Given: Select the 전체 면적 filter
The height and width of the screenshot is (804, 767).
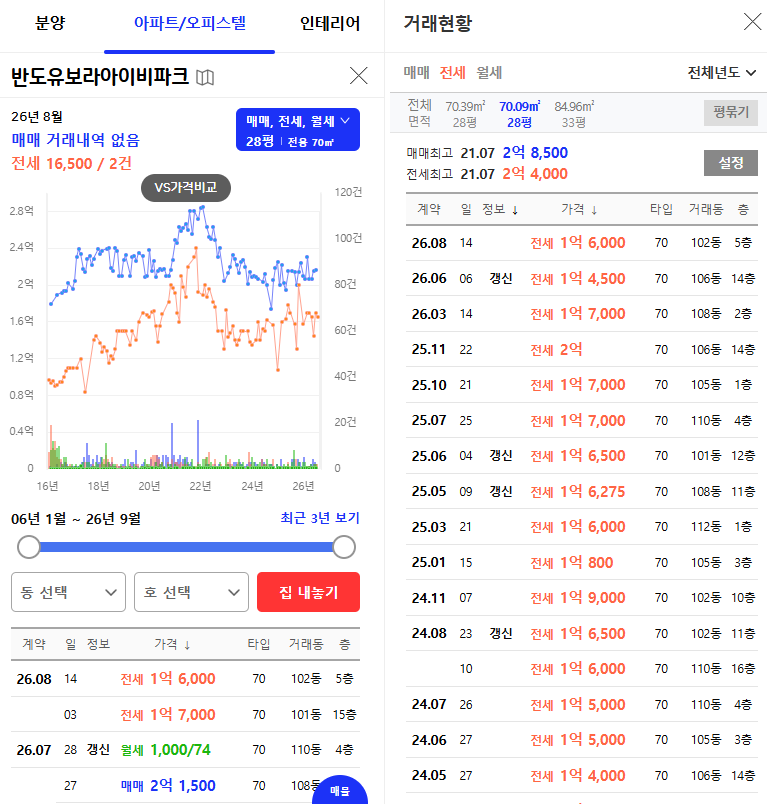Looking at the screenshot, I should (419, 113).
